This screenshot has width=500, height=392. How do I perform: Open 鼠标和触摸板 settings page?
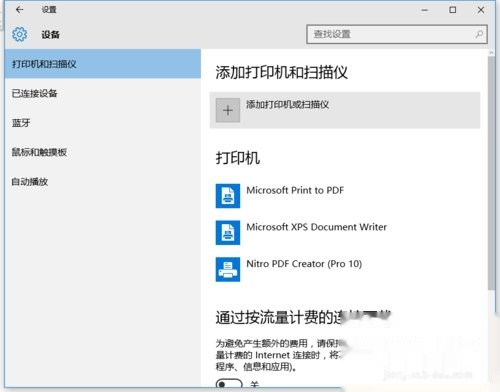click(103, 152)
